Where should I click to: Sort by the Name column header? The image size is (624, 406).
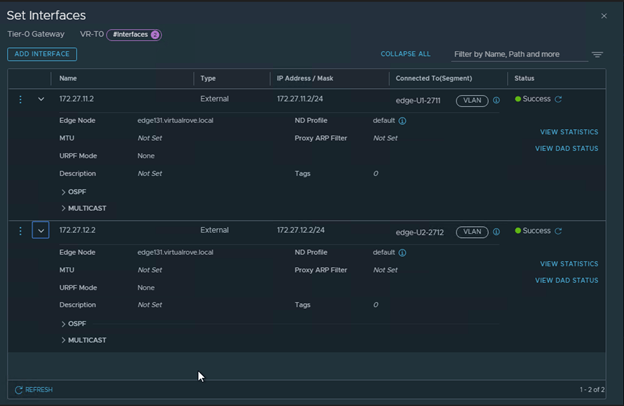click(68, 78)
